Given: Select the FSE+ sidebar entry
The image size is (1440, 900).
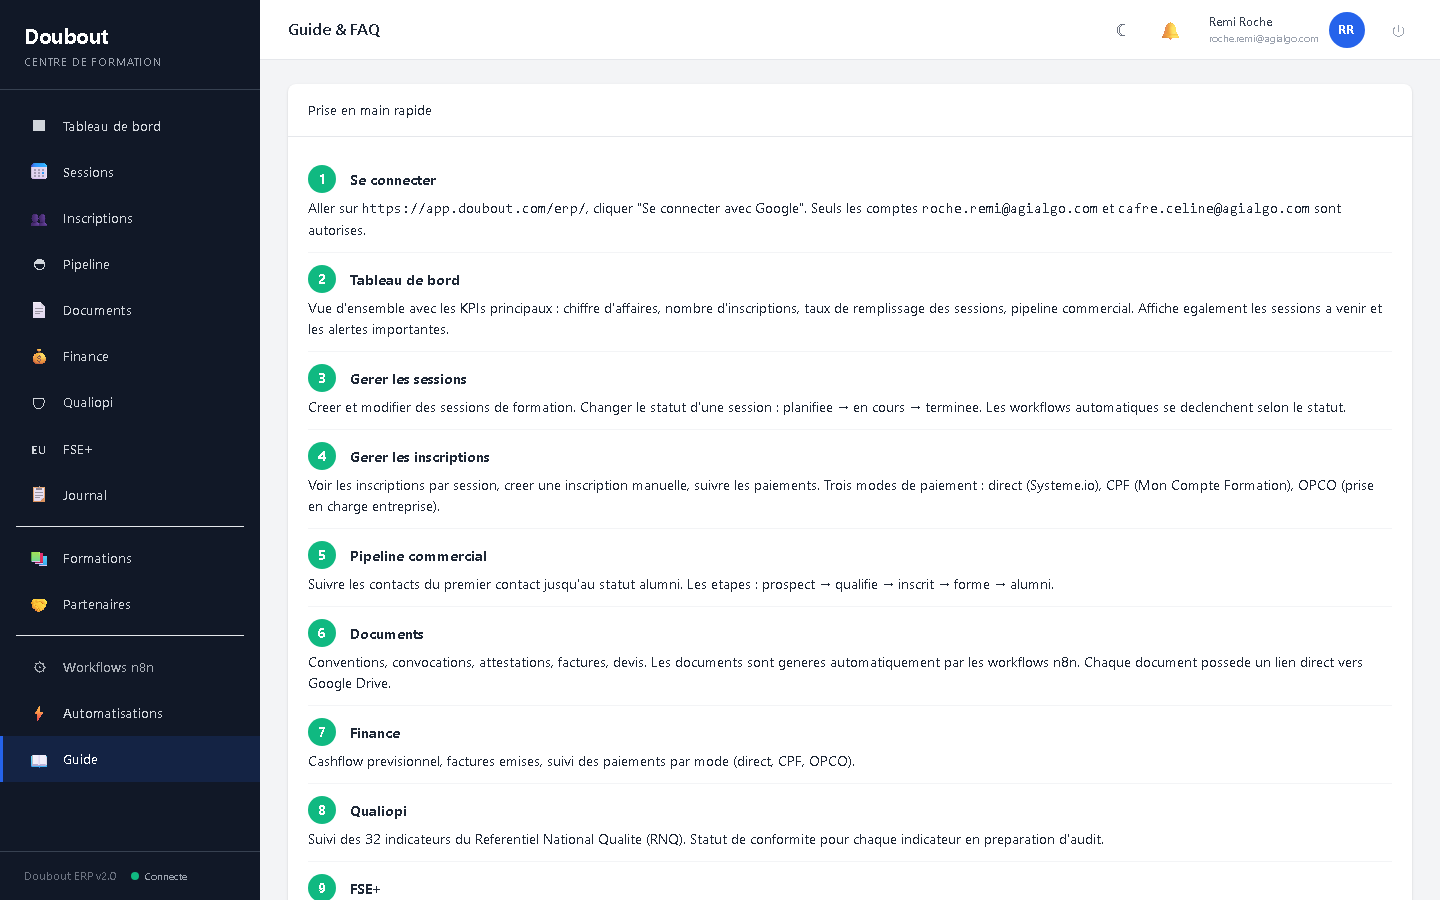Looking at the screenshot, I should (77, 449).
